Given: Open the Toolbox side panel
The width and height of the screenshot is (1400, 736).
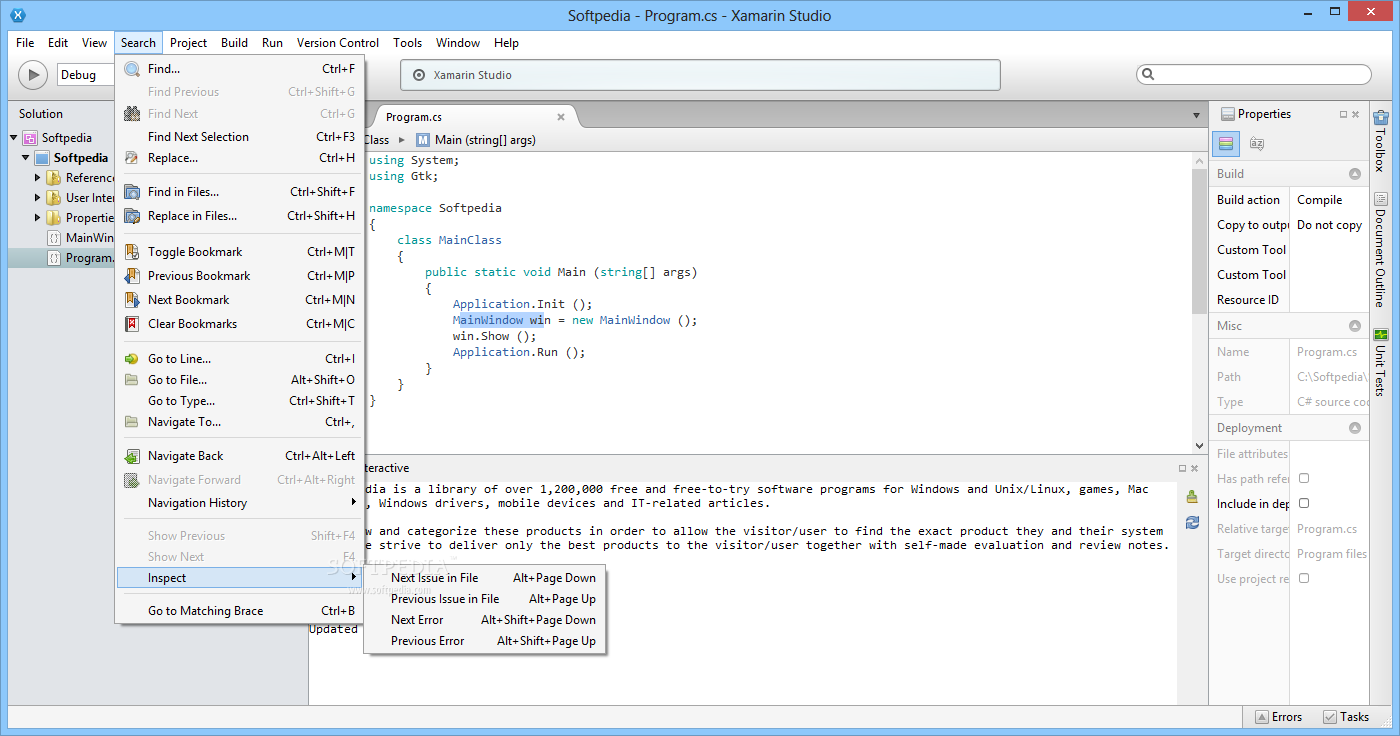Looking at the screenshot, I should click(x=1381, y=141).
